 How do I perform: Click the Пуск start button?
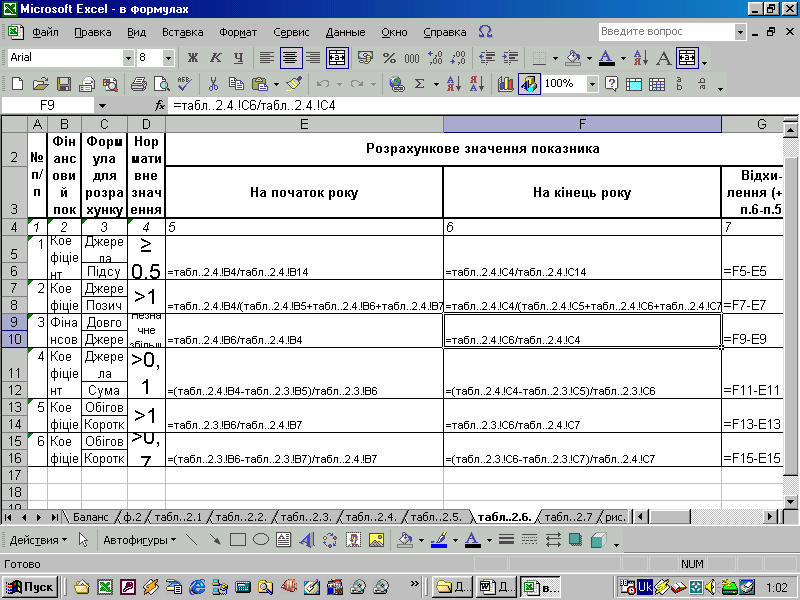(x=32, y=587)
